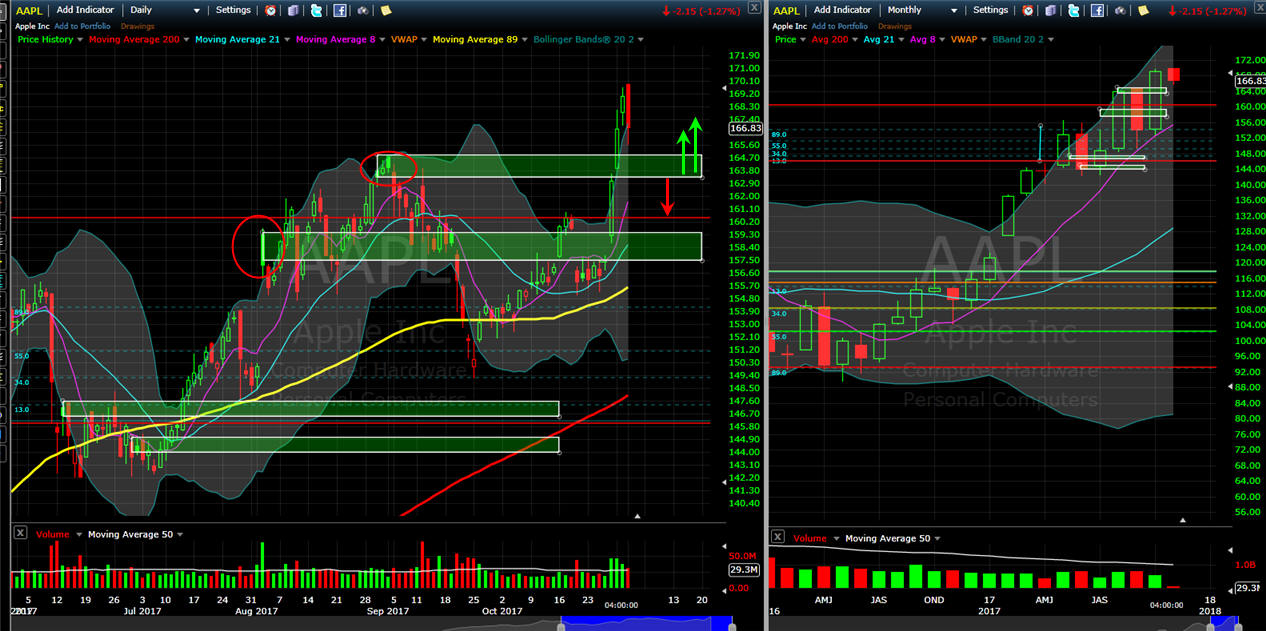1266x631 pixels.
Task: Click Add Indicator in the Monthly chart
Action: coord(842,10)
